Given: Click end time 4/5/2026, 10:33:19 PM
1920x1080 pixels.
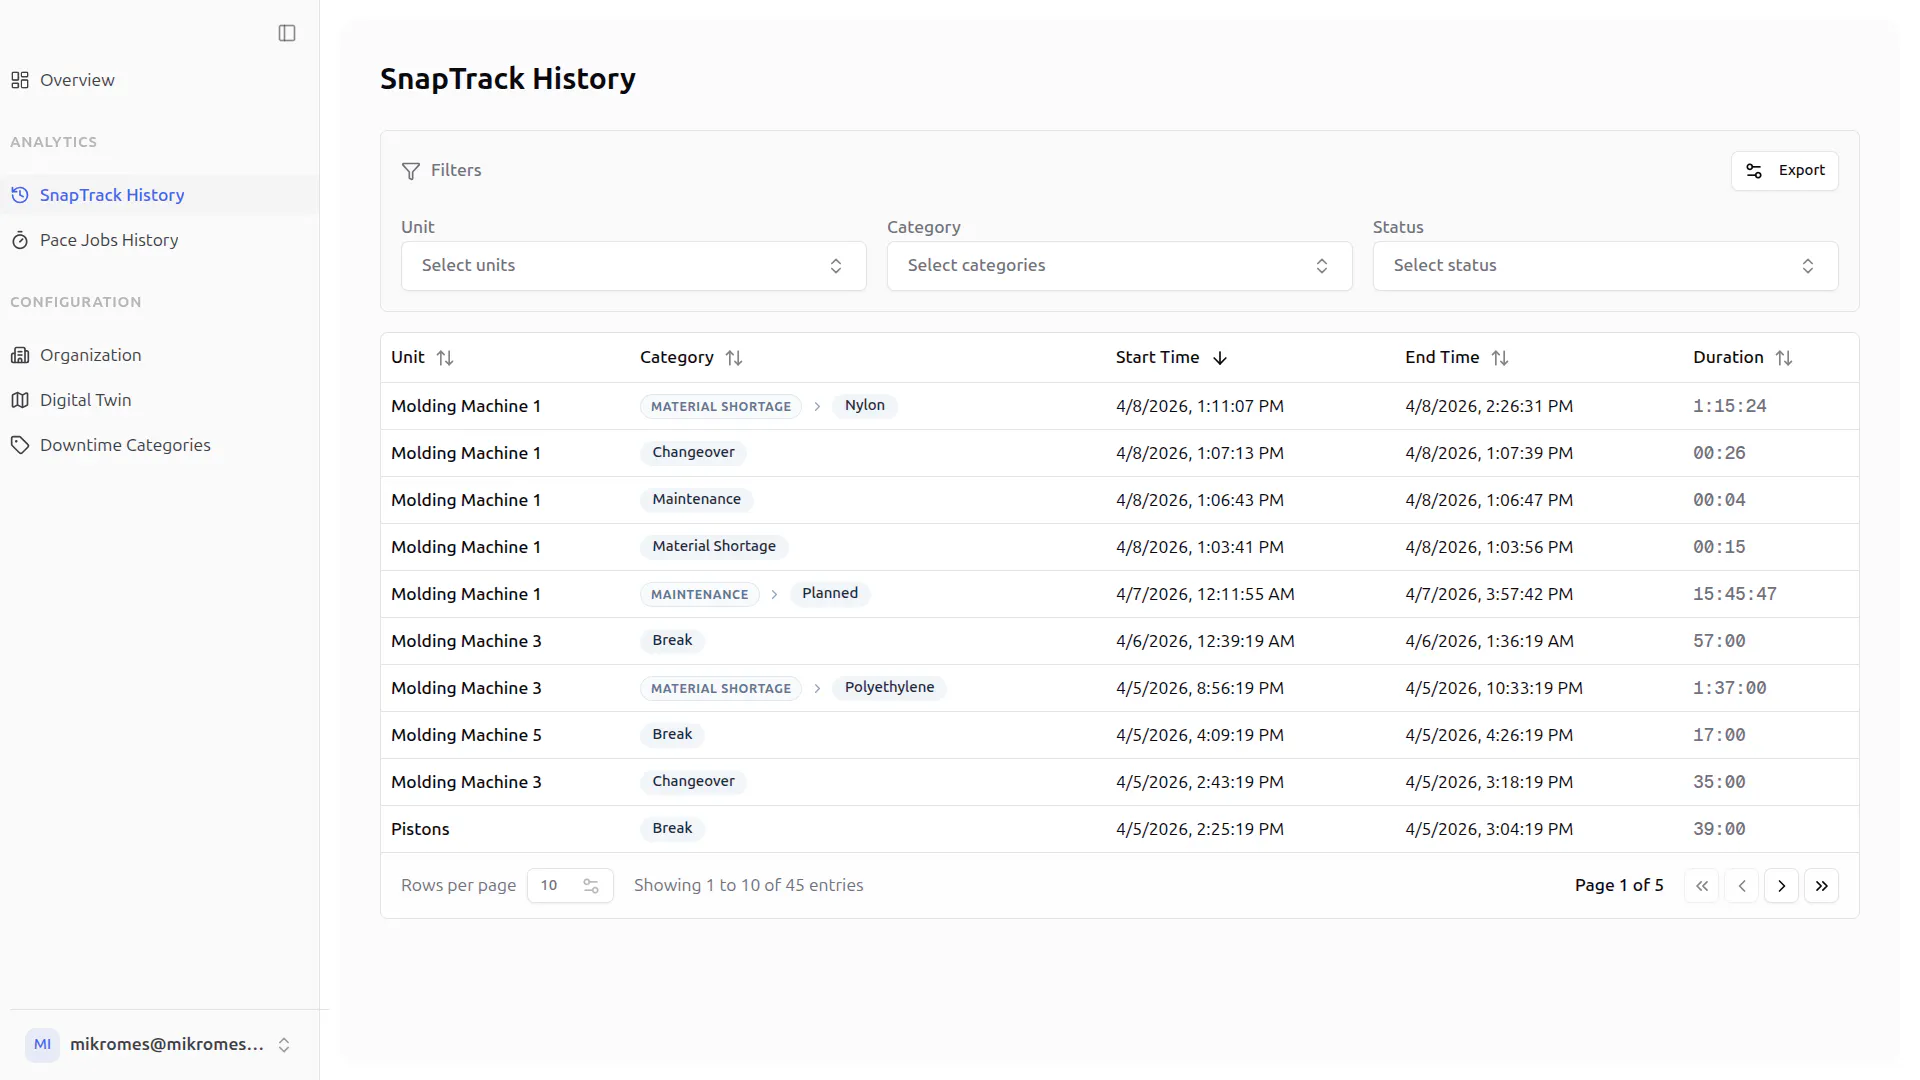Looking at the screenshot, I should (x=1493, y=689).
